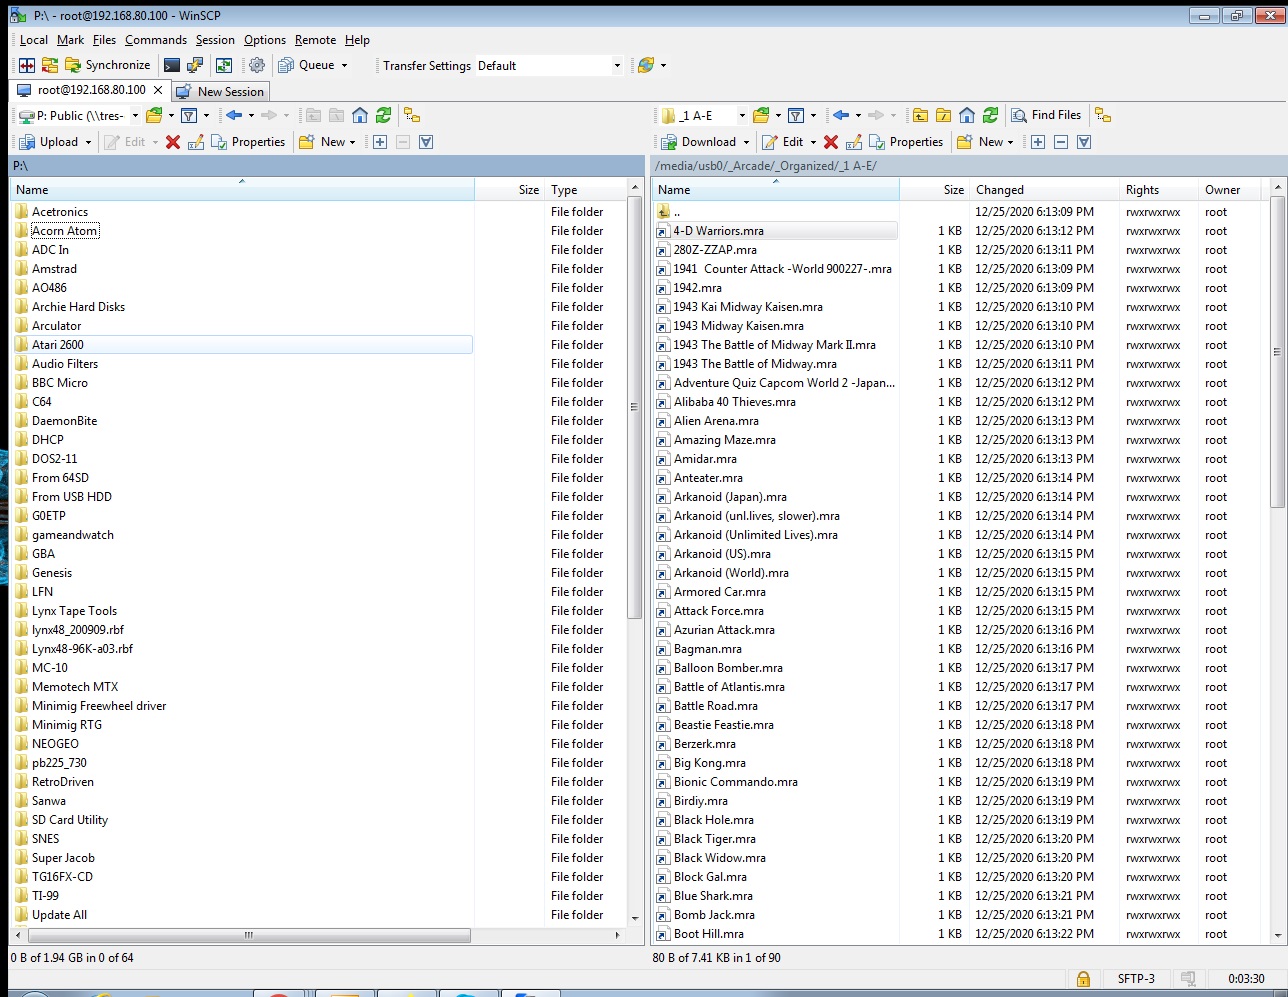
Task: Refresh the remote panel with green arrows icon
Action: point(990,115)
